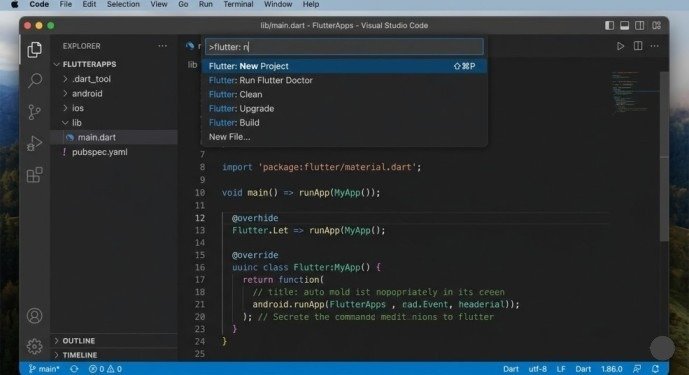The width and height of the screenshot is (689, 375).
Task: Click the Run play icon in editor toolbar
Action: (x=620, y=46)
